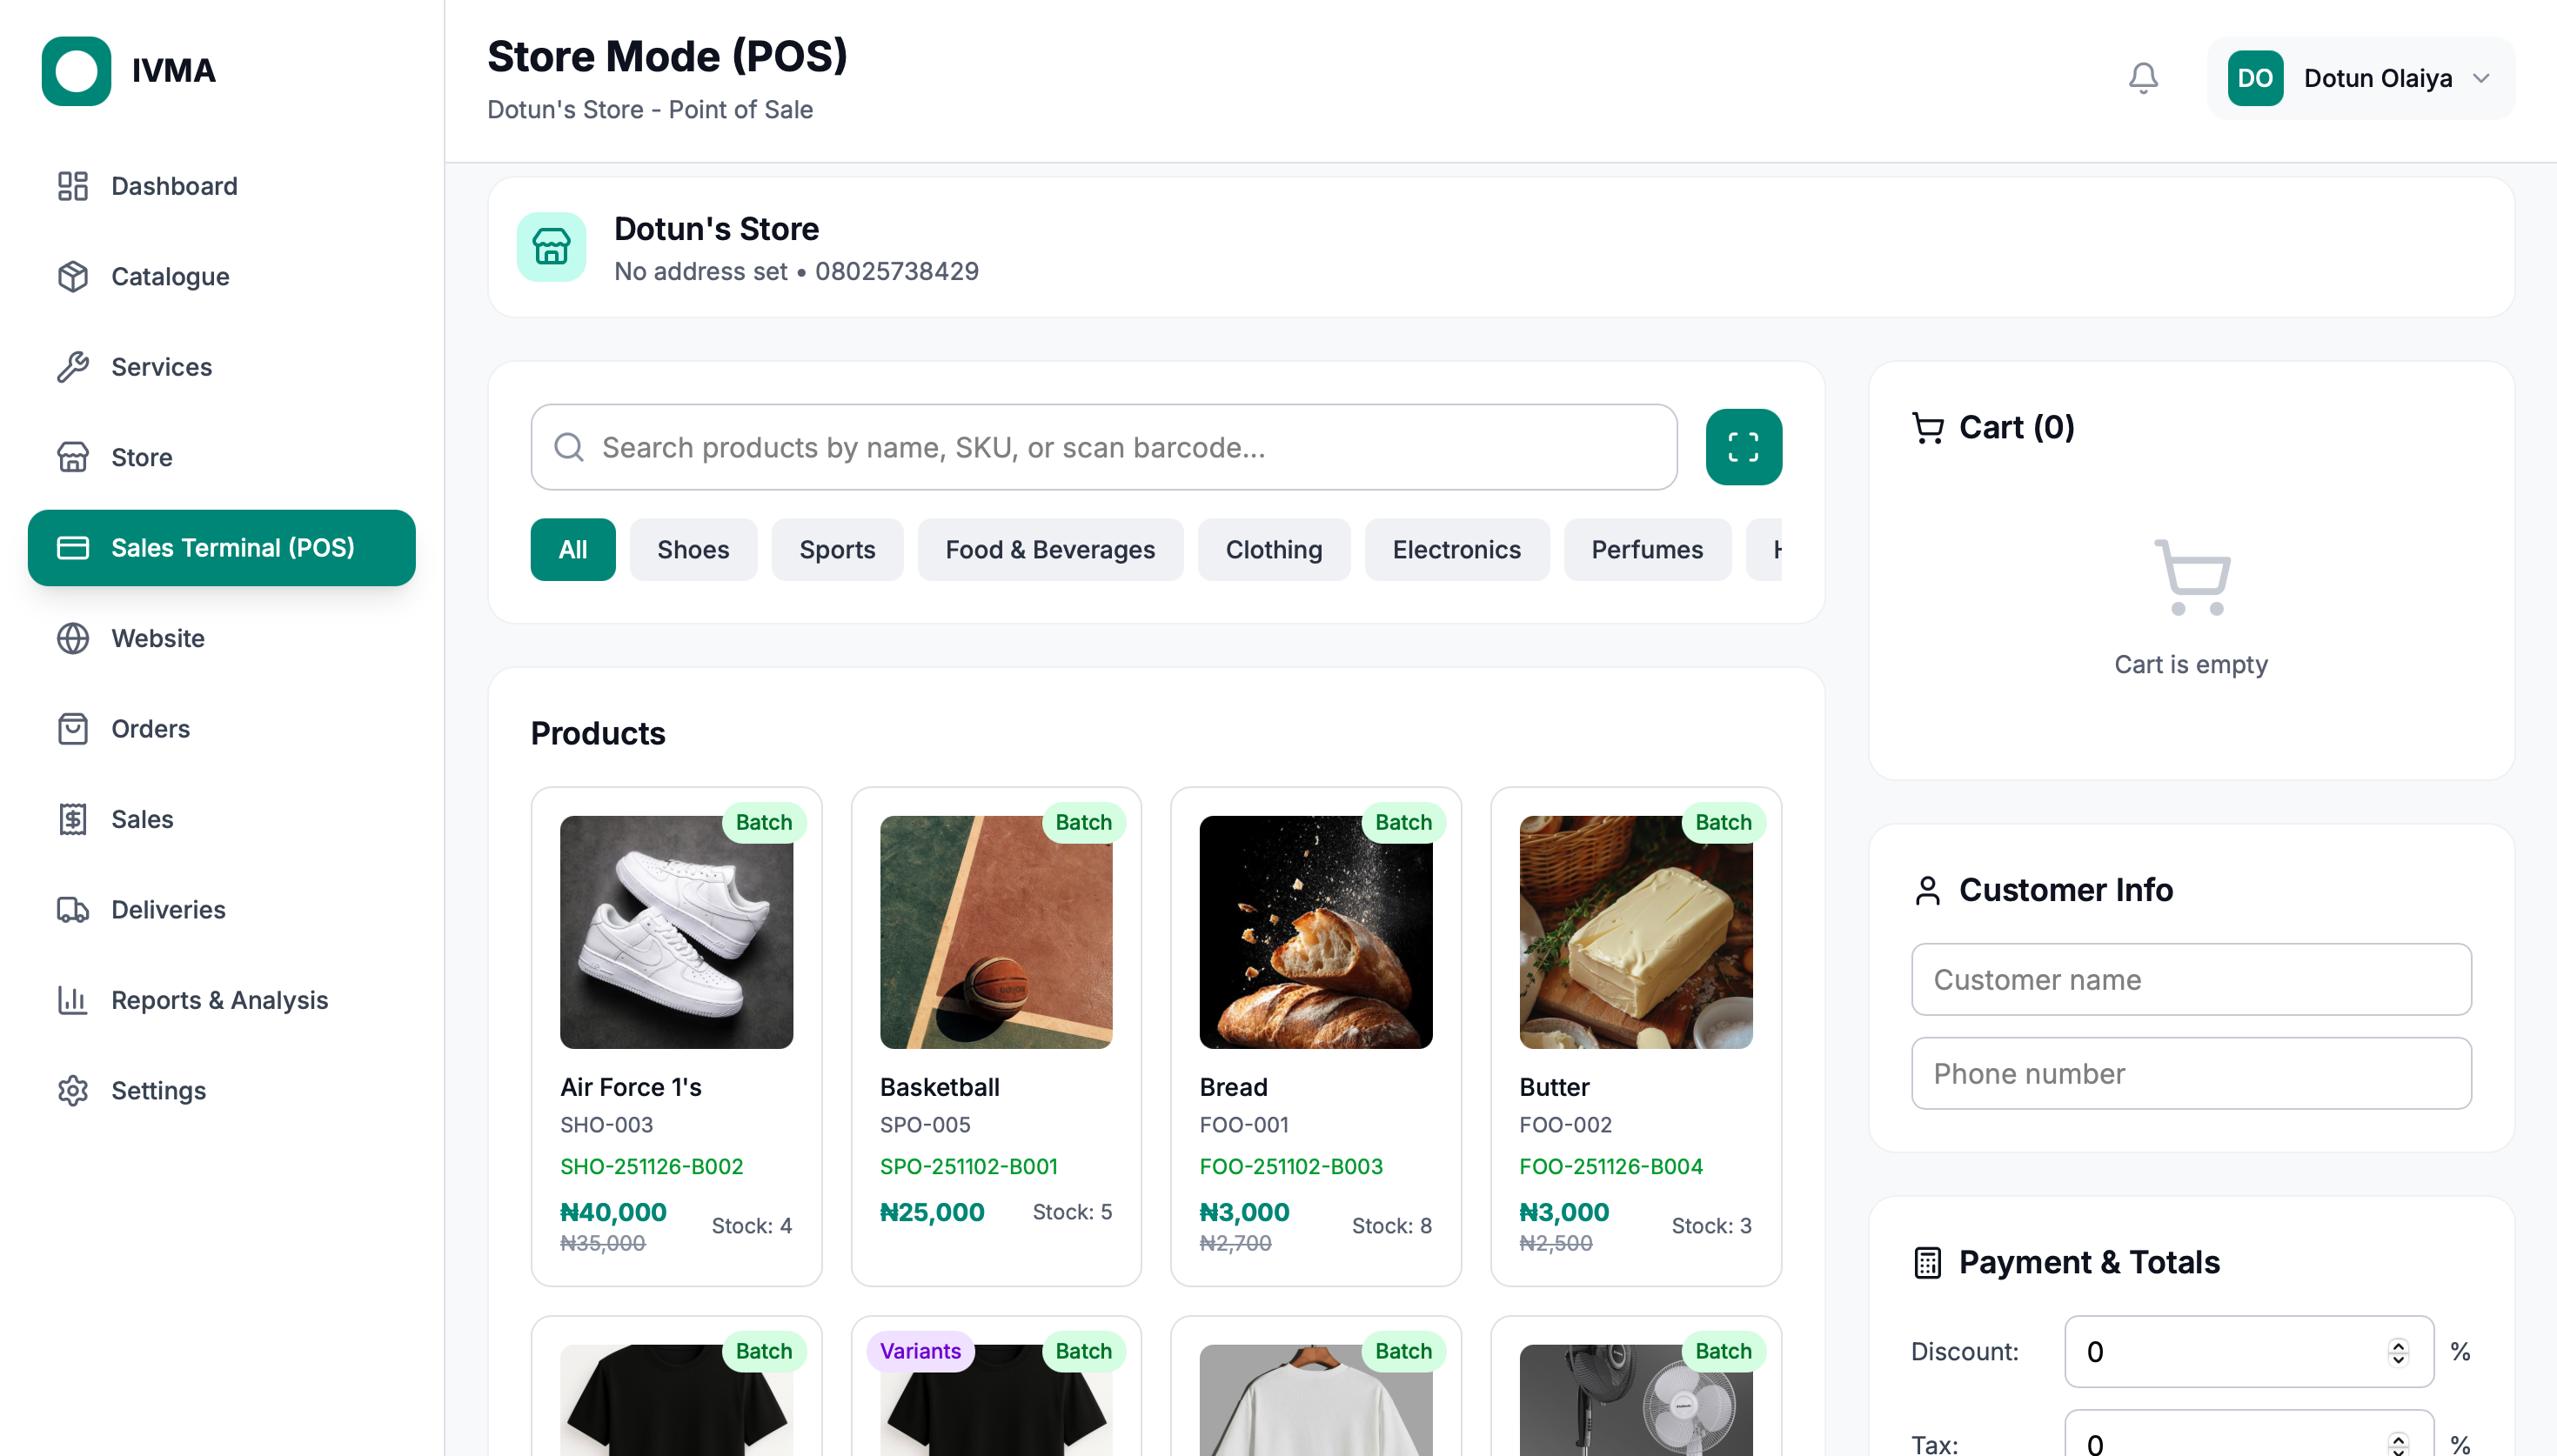Open the Dashboard from the sidebar
Screen dimensions: 2557x1456
coord(173,186)
